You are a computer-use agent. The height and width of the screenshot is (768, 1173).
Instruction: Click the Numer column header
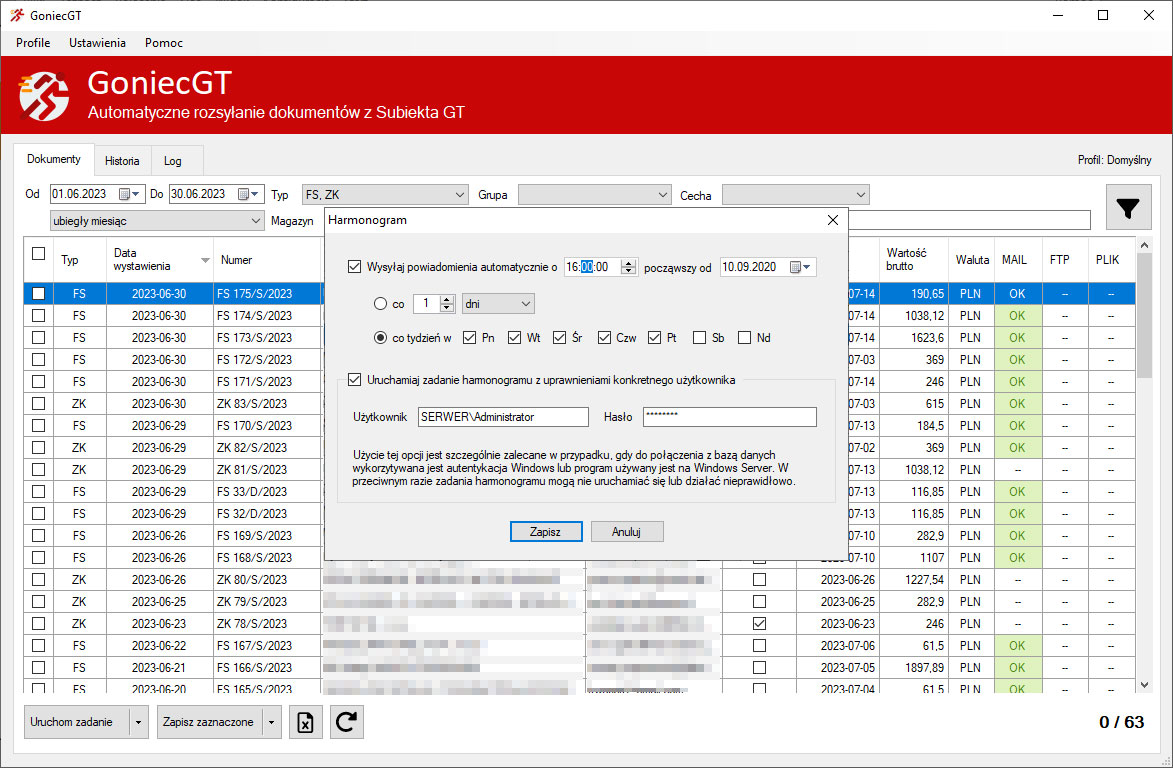coord(267,259)
